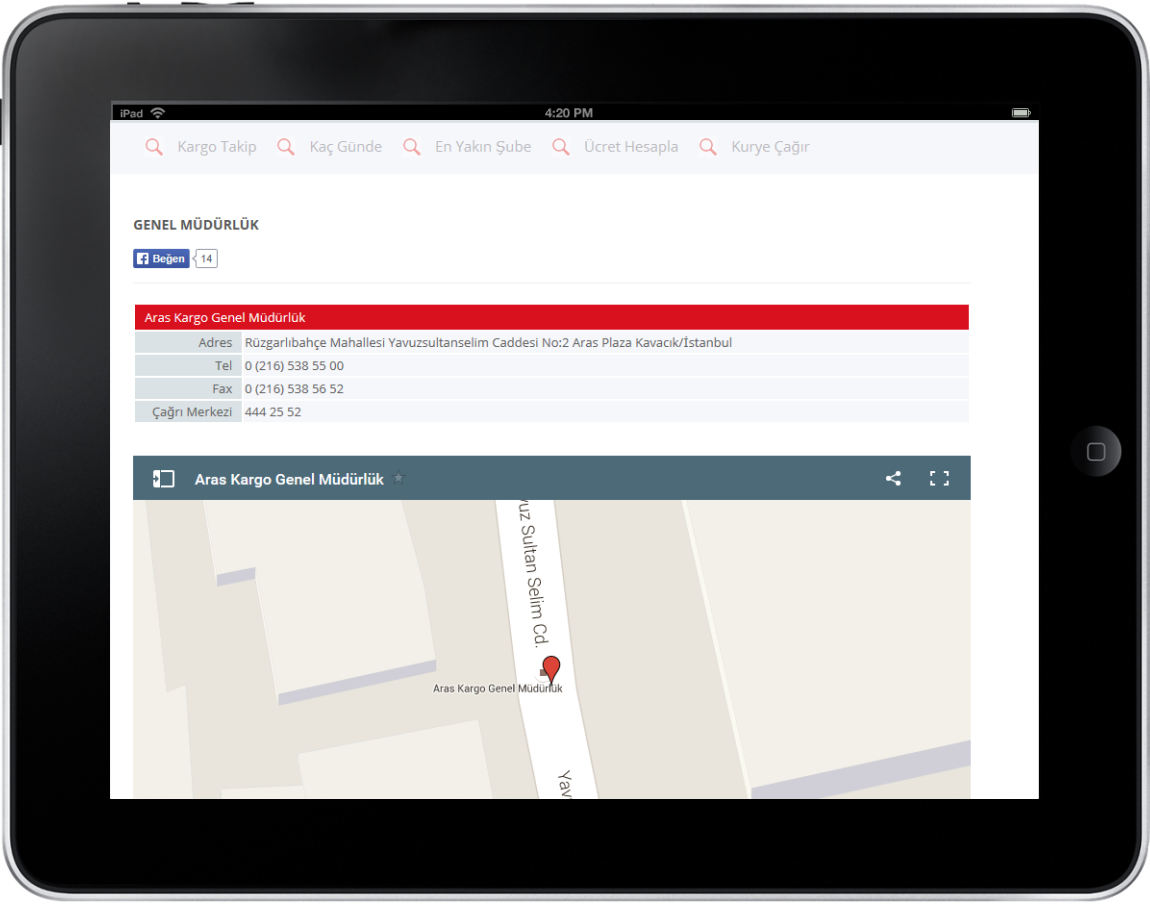The width and height of the screenshot is (1150, 904).
Task: Click the Aras Kargo Genel Müdürlük map title
Action: coord(289,479)
